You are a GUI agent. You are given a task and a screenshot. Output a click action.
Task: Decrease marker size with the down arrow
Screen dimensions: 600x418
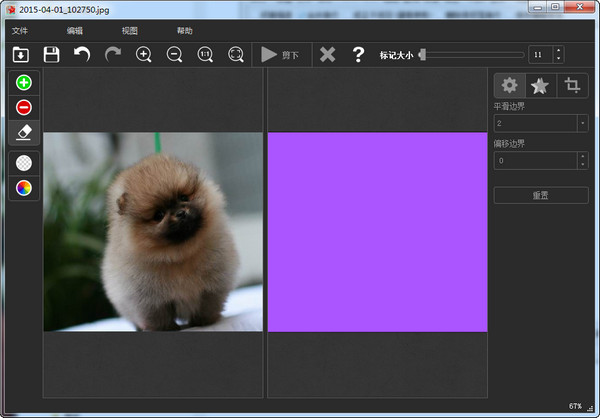pyautogui.click(x=558, y=59)
